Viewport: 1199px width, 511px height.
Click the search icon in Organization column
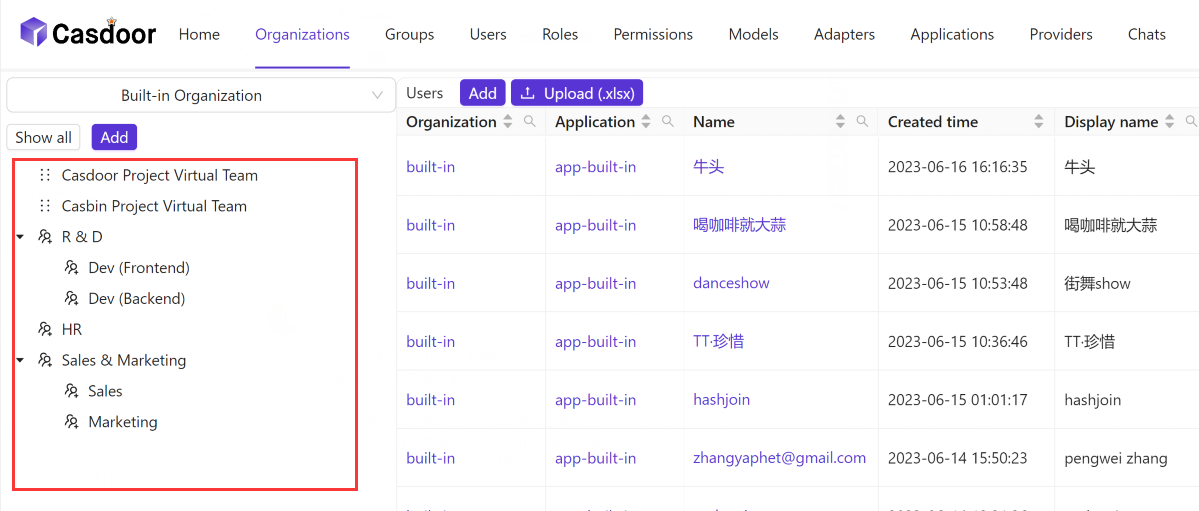(530, 122)
